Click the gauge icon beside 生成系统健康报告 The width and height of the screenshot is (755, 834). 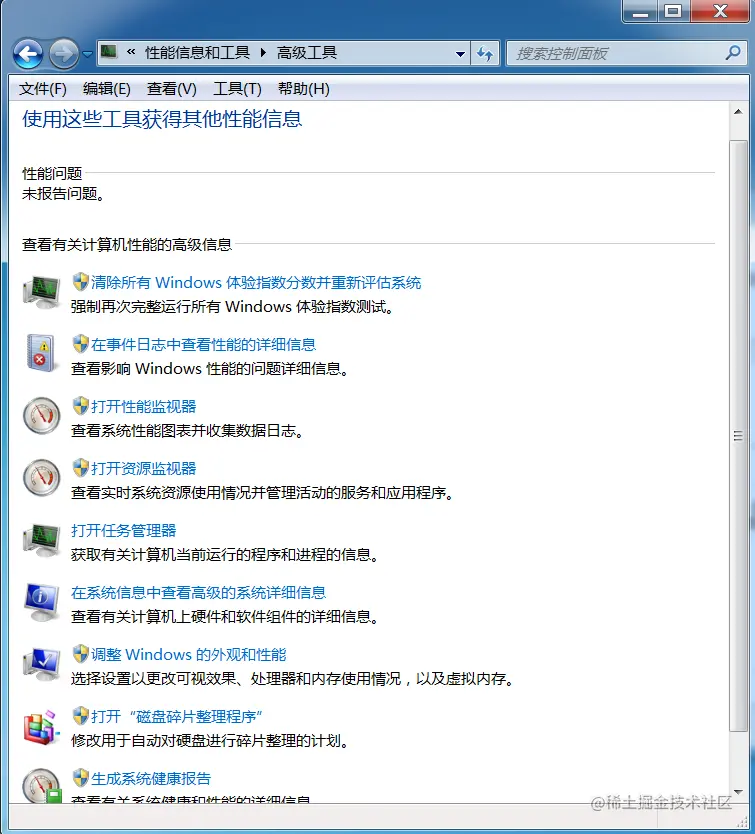(x=42, y=786)
